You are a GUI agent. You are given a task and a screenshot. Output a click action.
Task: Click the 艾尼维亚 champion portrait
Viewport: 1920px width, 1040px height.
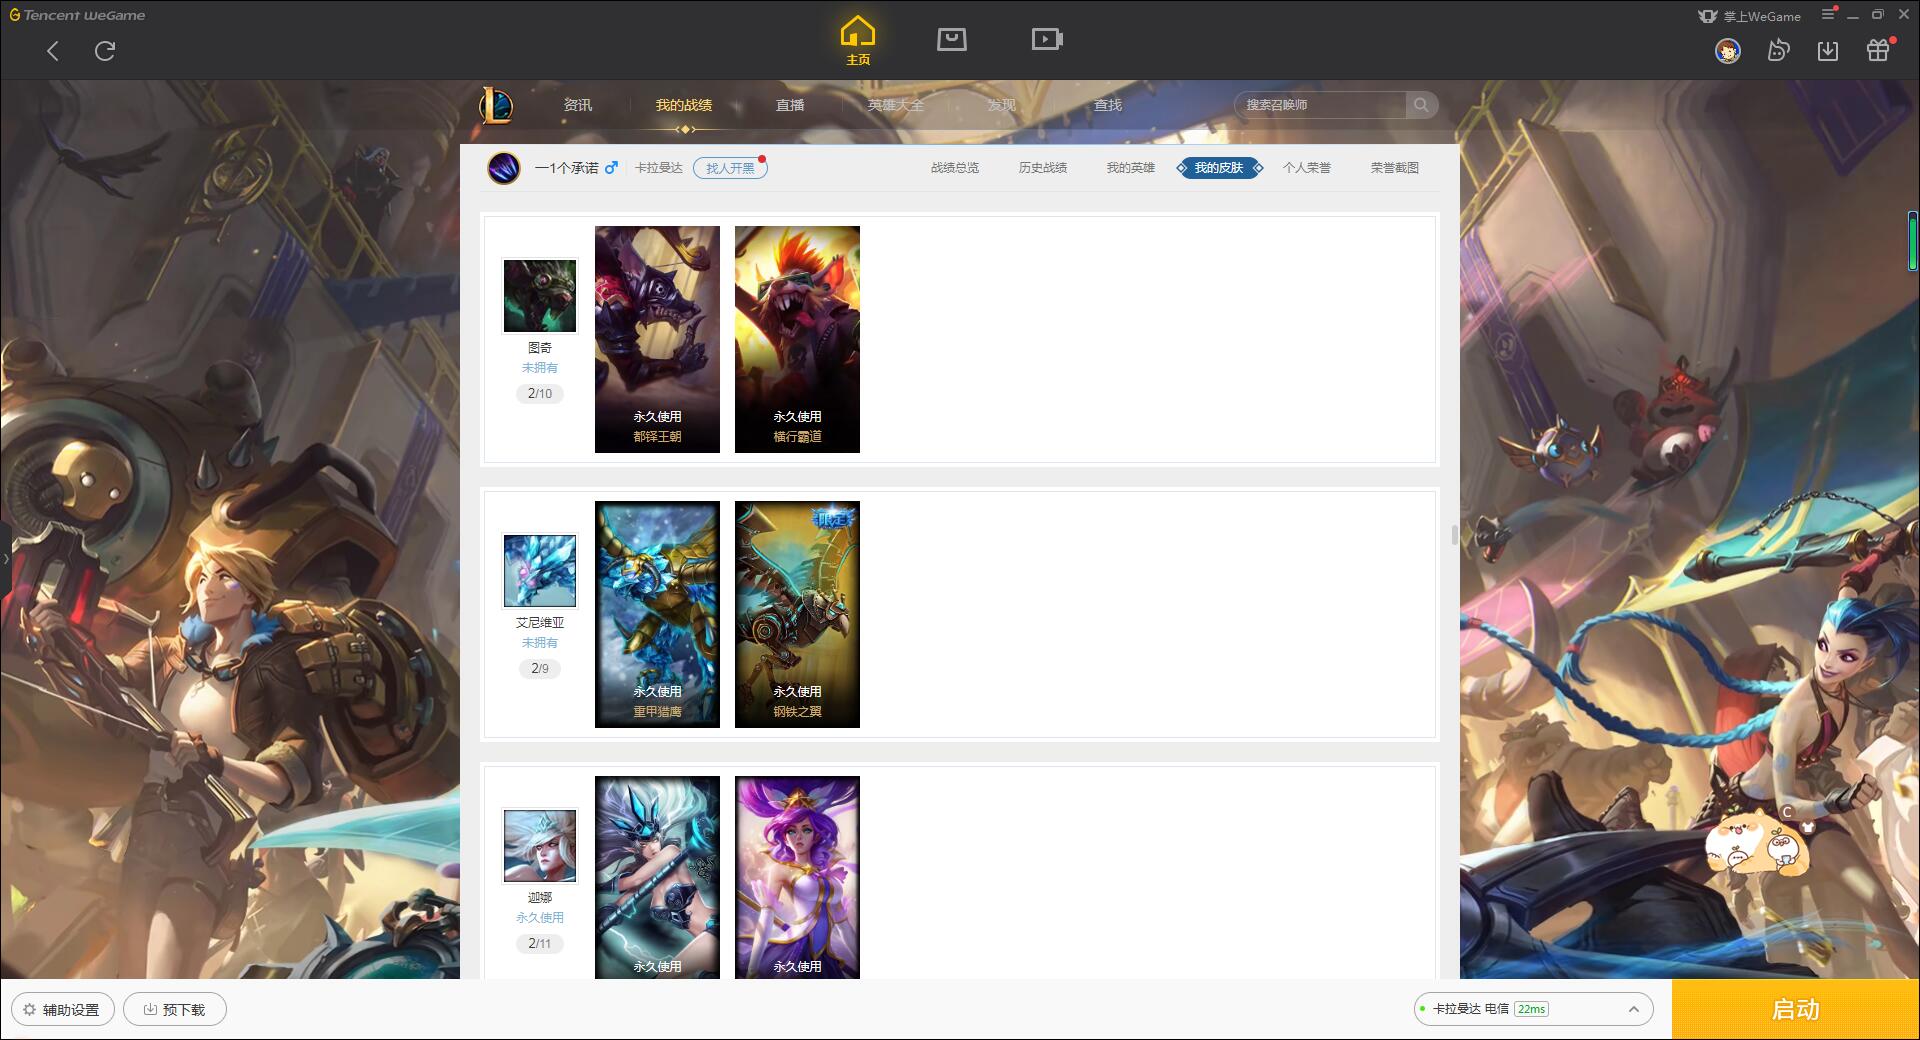[x=540, y=571]
